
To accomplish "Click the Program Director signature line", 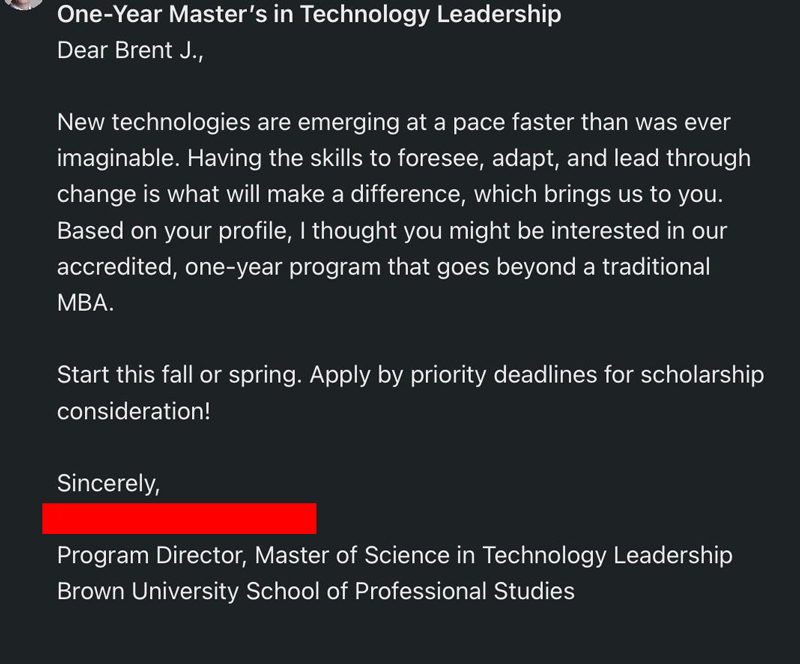I will point(394,555).
